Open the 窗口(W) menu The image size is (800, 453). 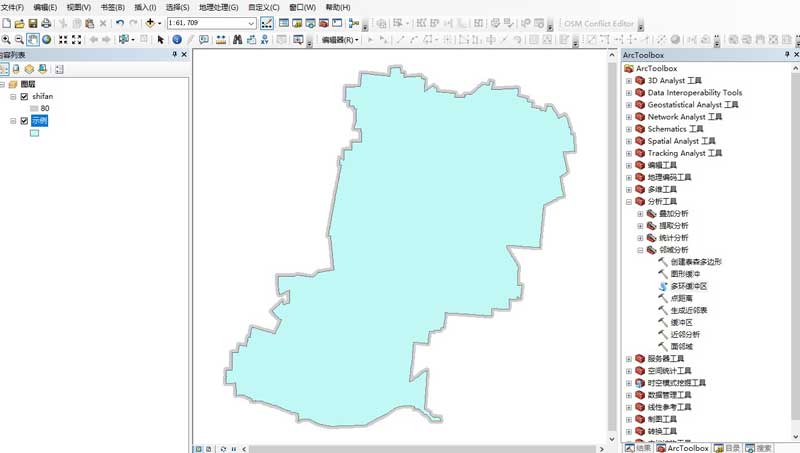(x=303, y=7)
